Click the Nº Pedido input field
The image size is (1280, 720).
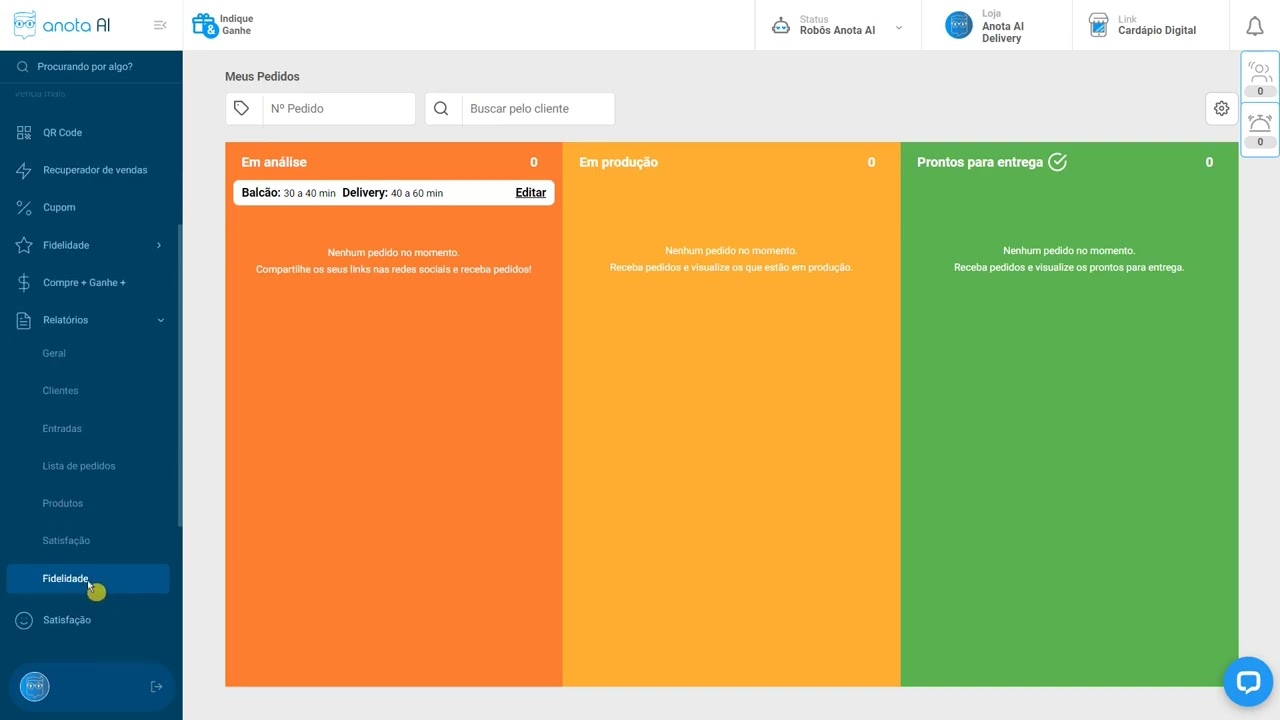pos(338,109)
